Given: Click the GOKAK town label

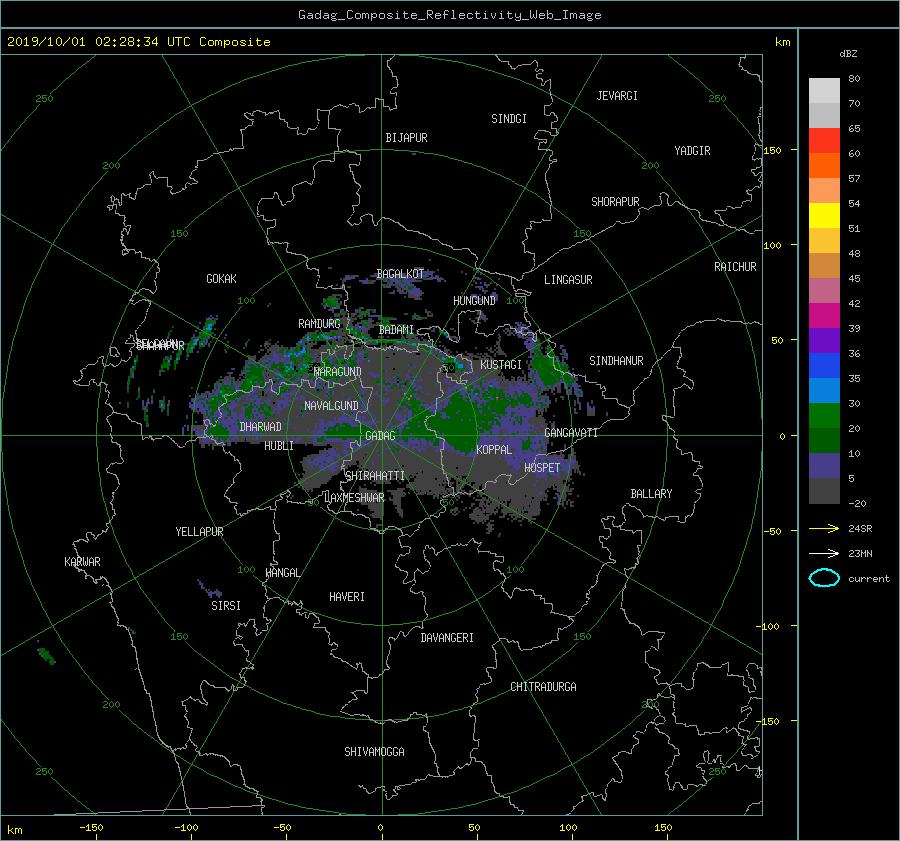Looking at the screenshot, I should [x=221, y=279].
